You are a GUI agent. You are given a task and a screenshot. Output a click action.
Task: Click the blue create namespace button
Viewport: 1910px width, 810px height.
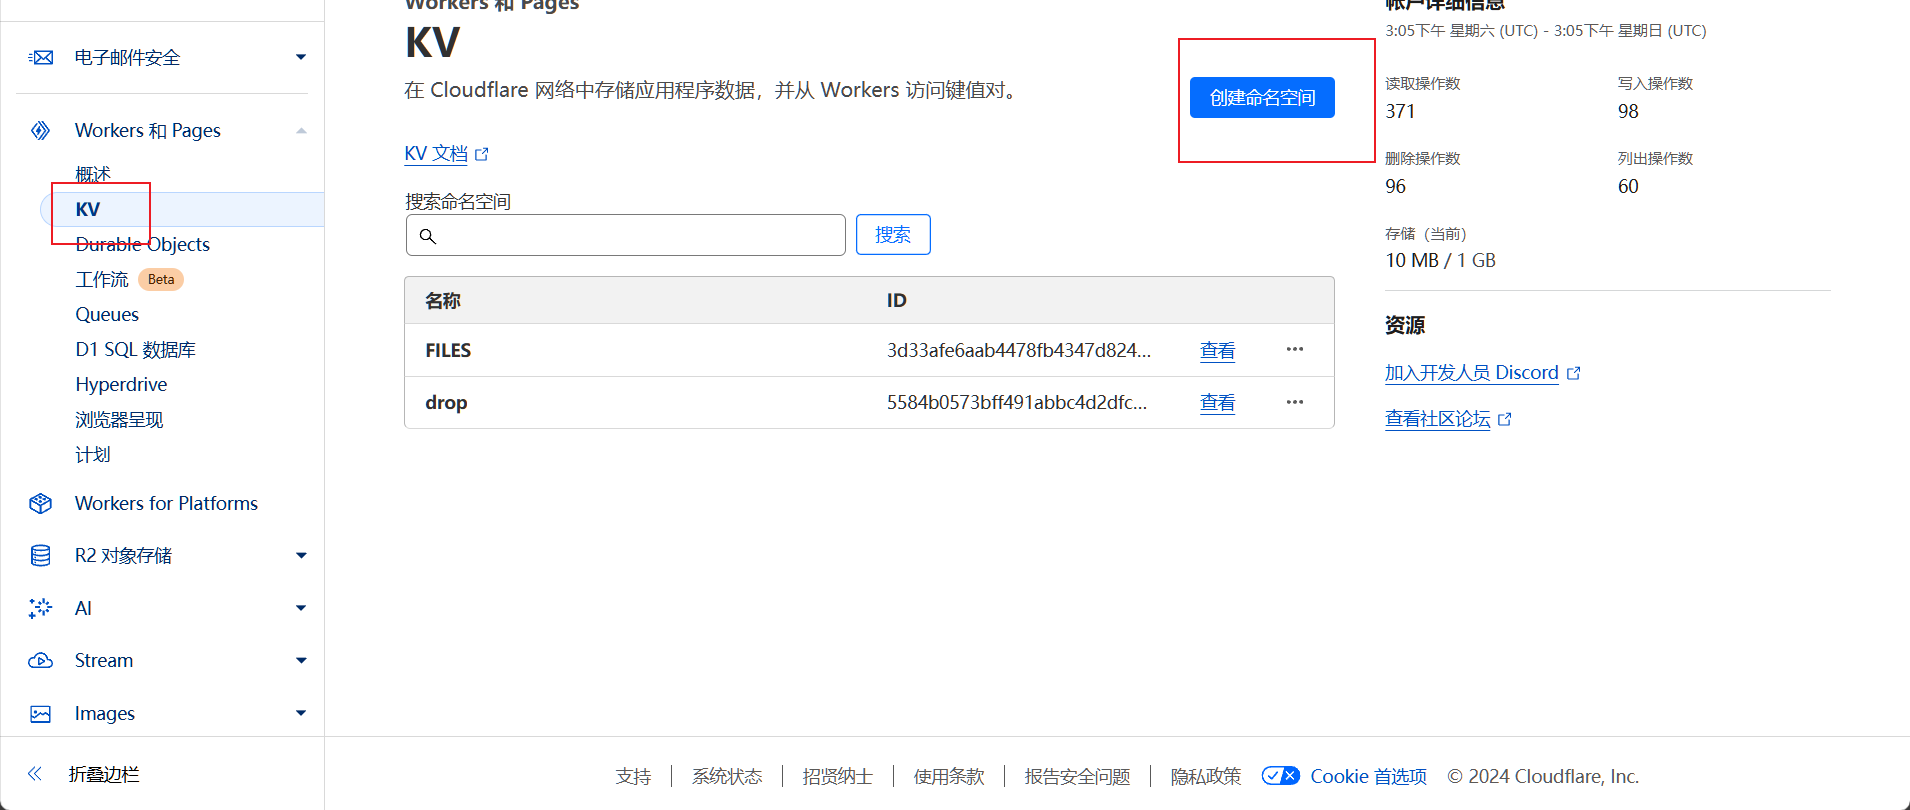click(x=1262, y=98)
